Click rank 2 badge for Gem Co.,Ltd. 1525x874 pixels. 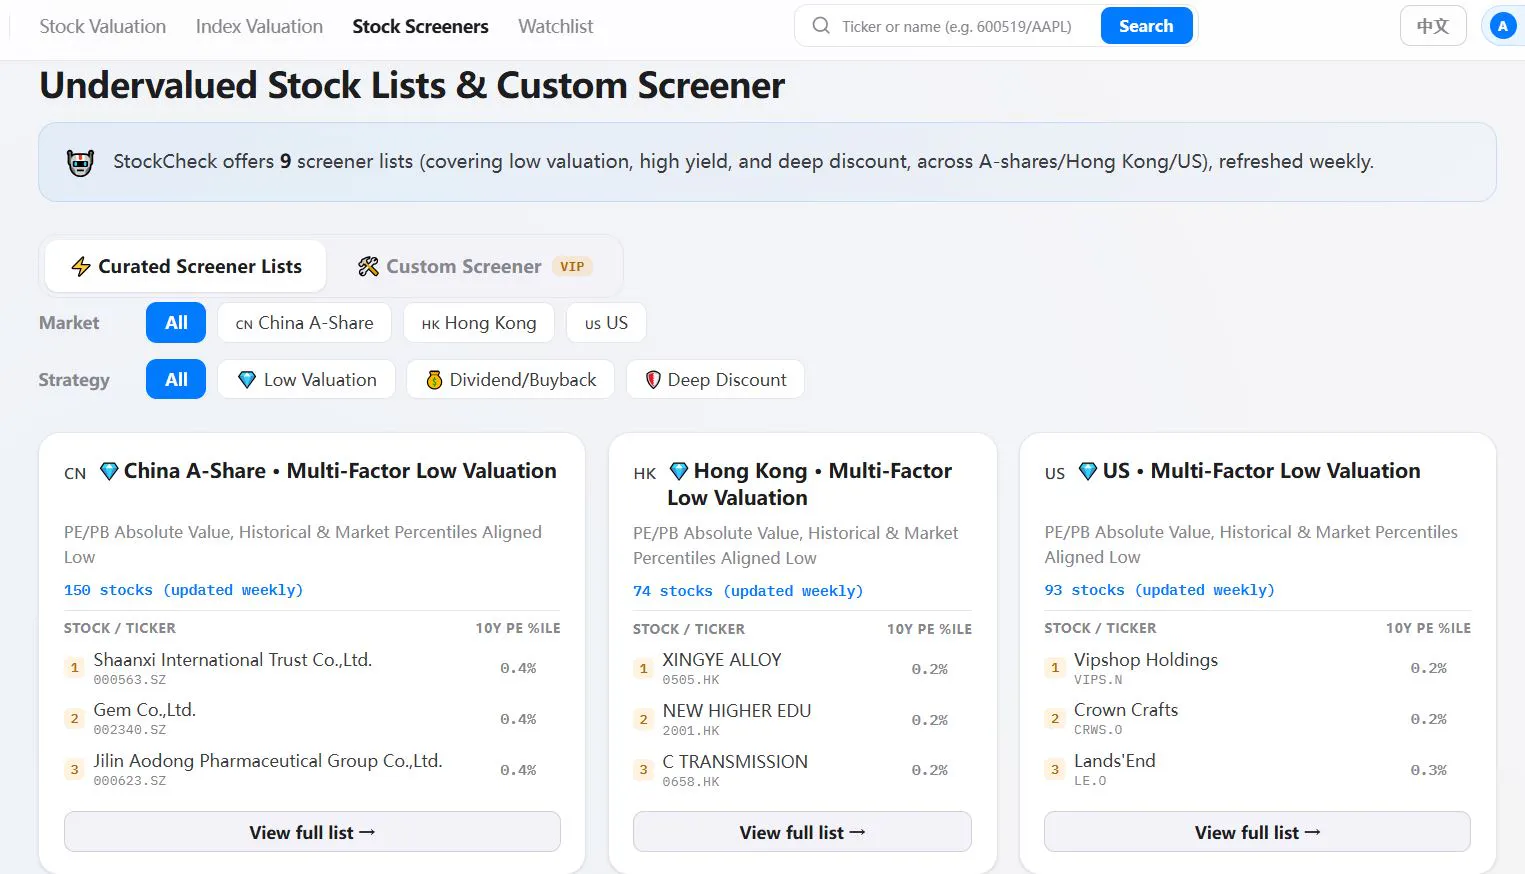[x=74, y=719]
